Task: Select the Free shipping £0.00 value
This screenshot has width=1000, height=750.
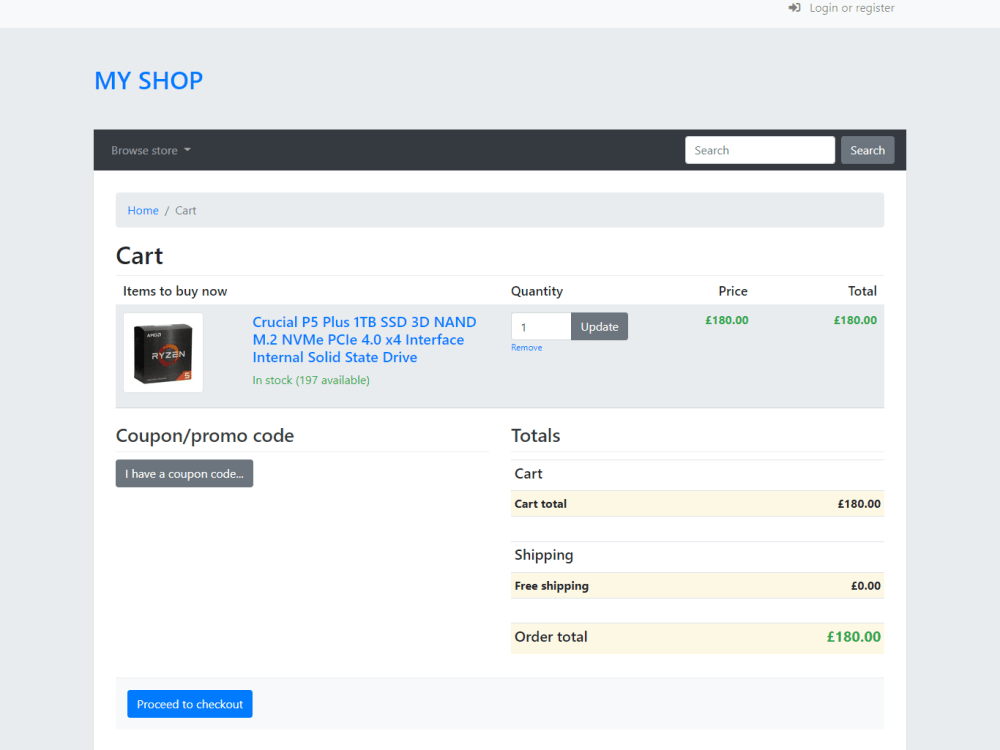Action: pos(865,585)
